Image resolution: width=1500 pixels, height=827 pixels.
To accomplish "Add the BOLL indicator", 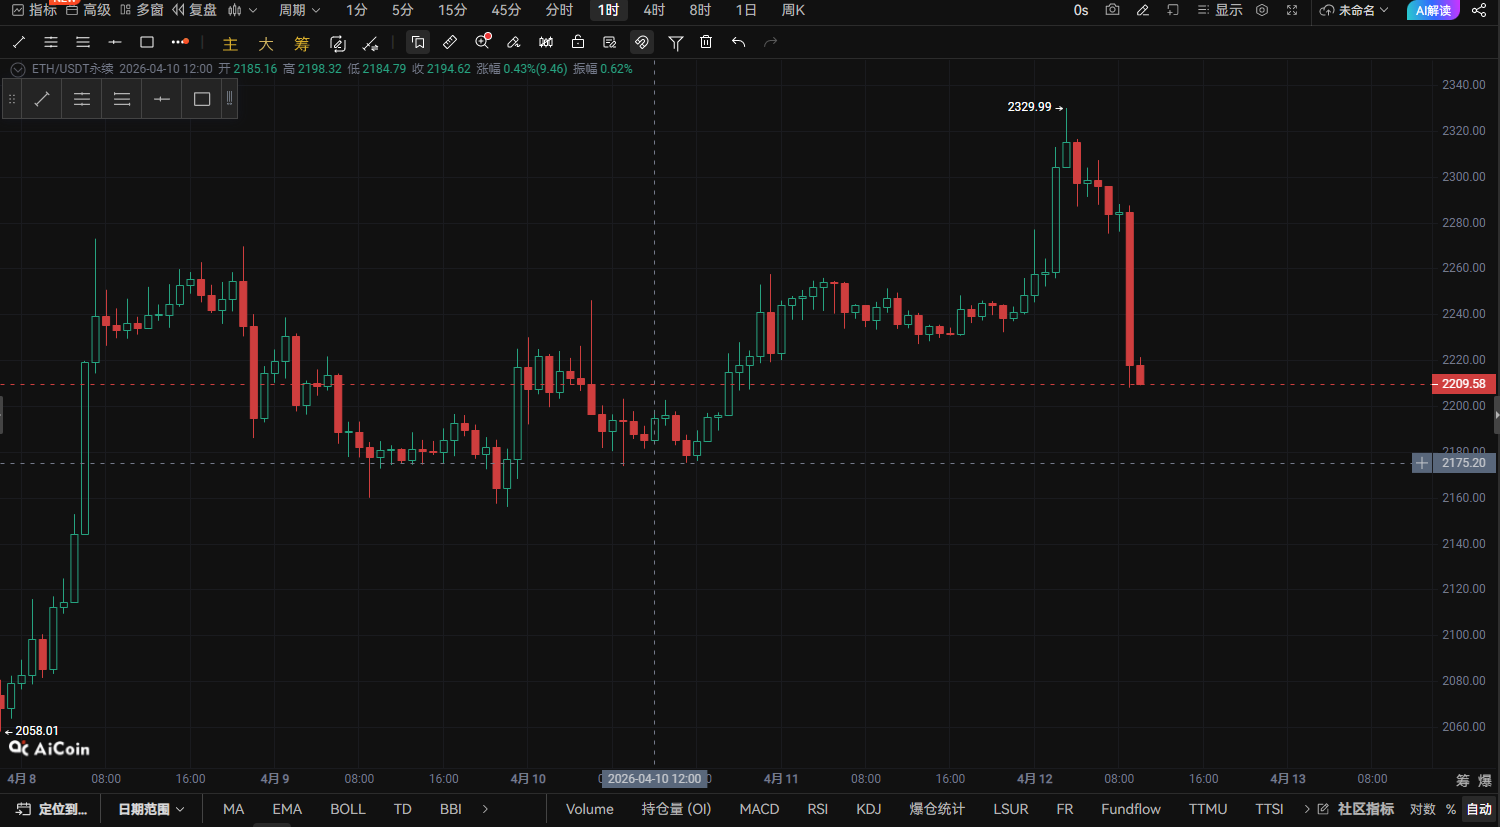I will click(348, 809).
